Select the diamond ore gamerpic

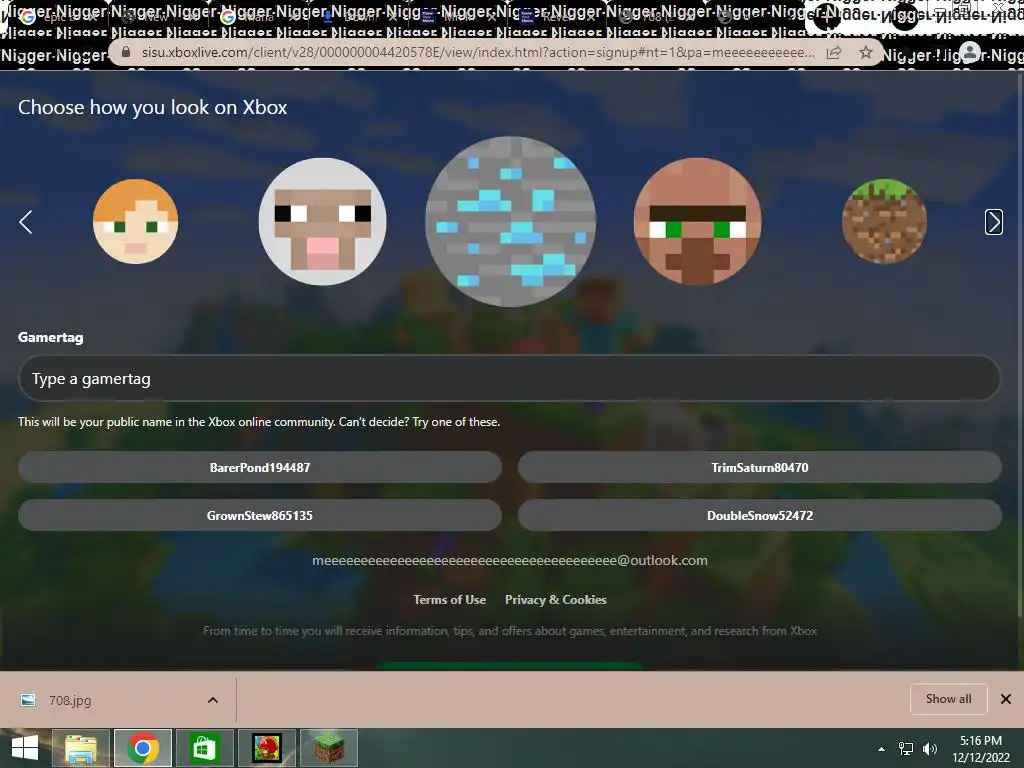coord(511,221)
